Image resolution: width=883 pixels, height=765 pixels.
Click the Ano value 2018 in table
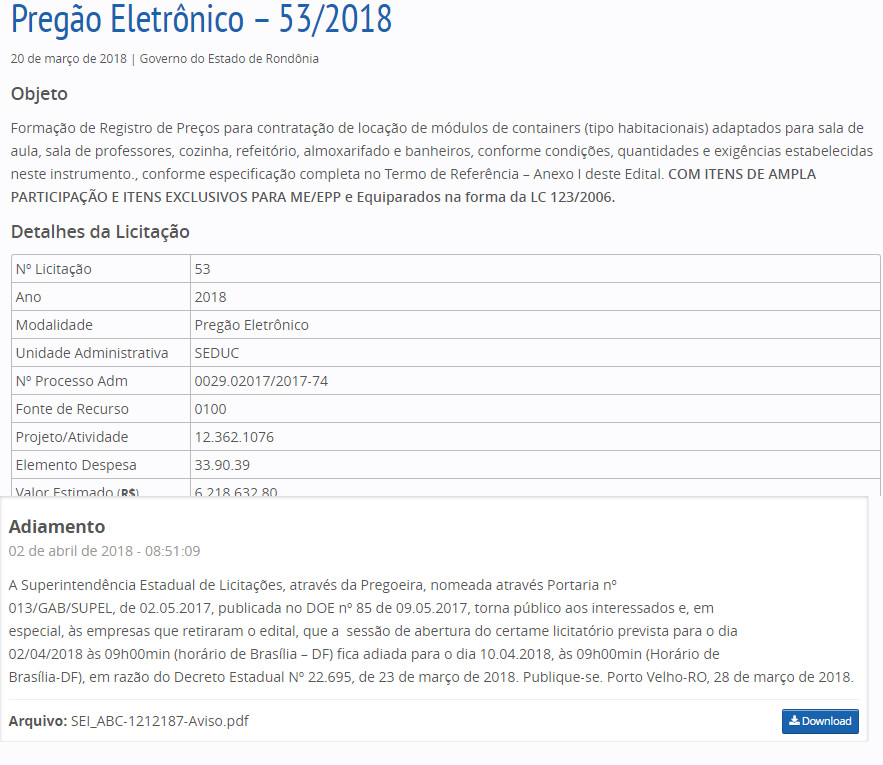point(211,297)
